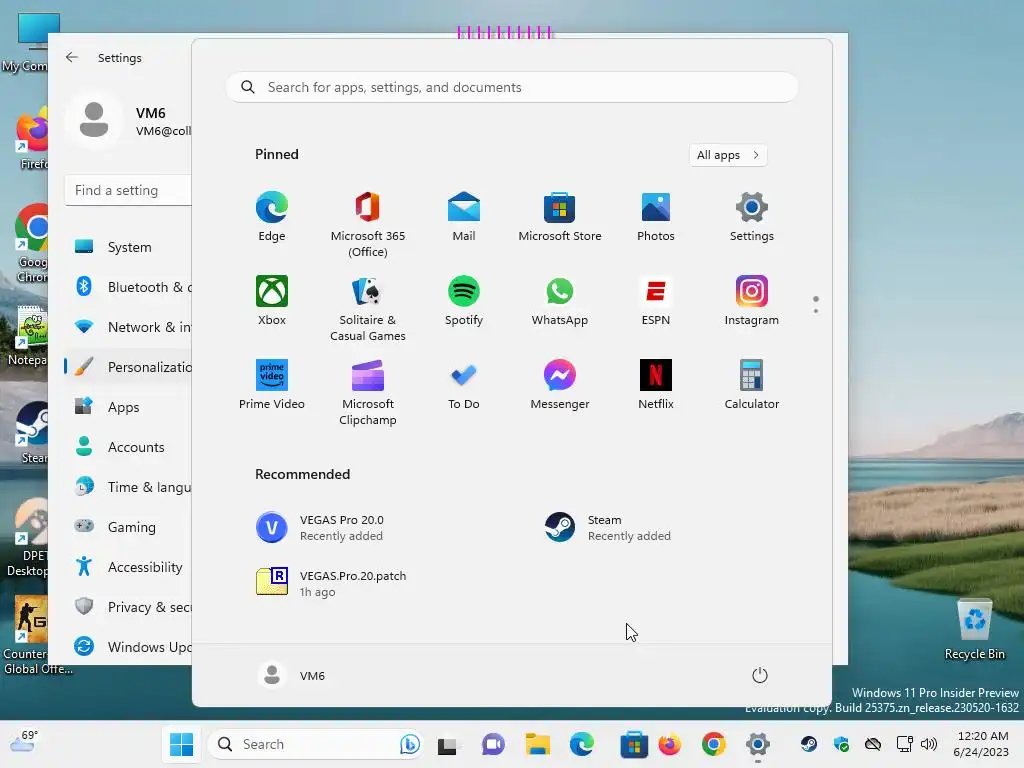Expand the All apps list

(728, 155)
